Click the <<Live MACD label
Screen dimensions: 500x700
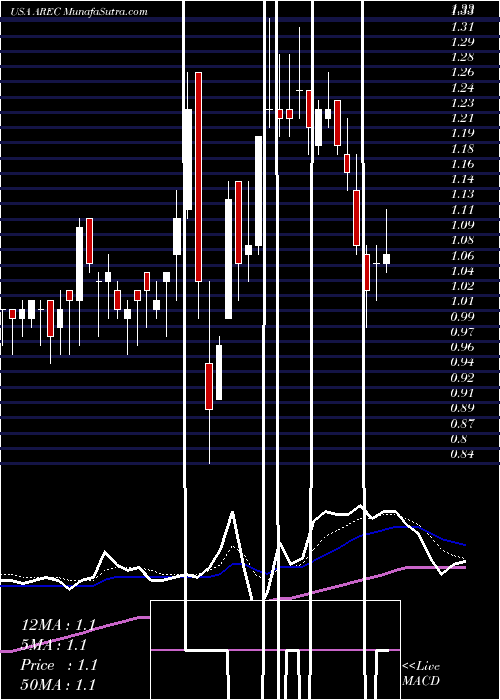(x=421, y=674)
